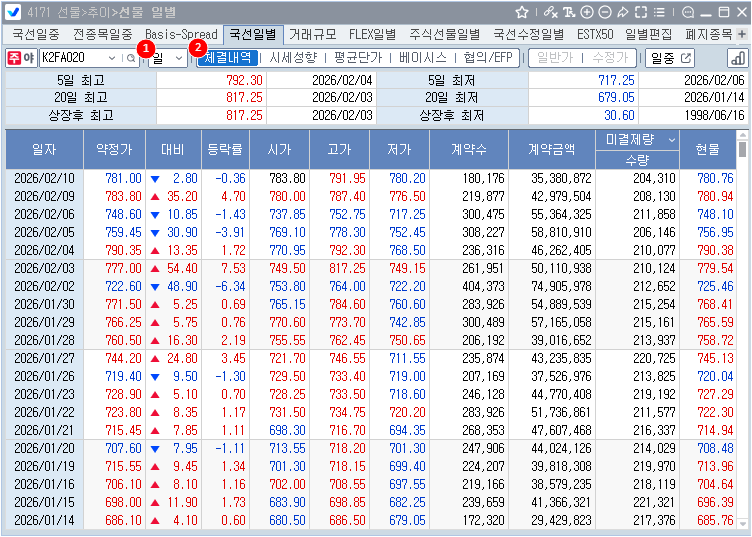
Task: Click the favorites star icon
Action: (x=522, y=12)
